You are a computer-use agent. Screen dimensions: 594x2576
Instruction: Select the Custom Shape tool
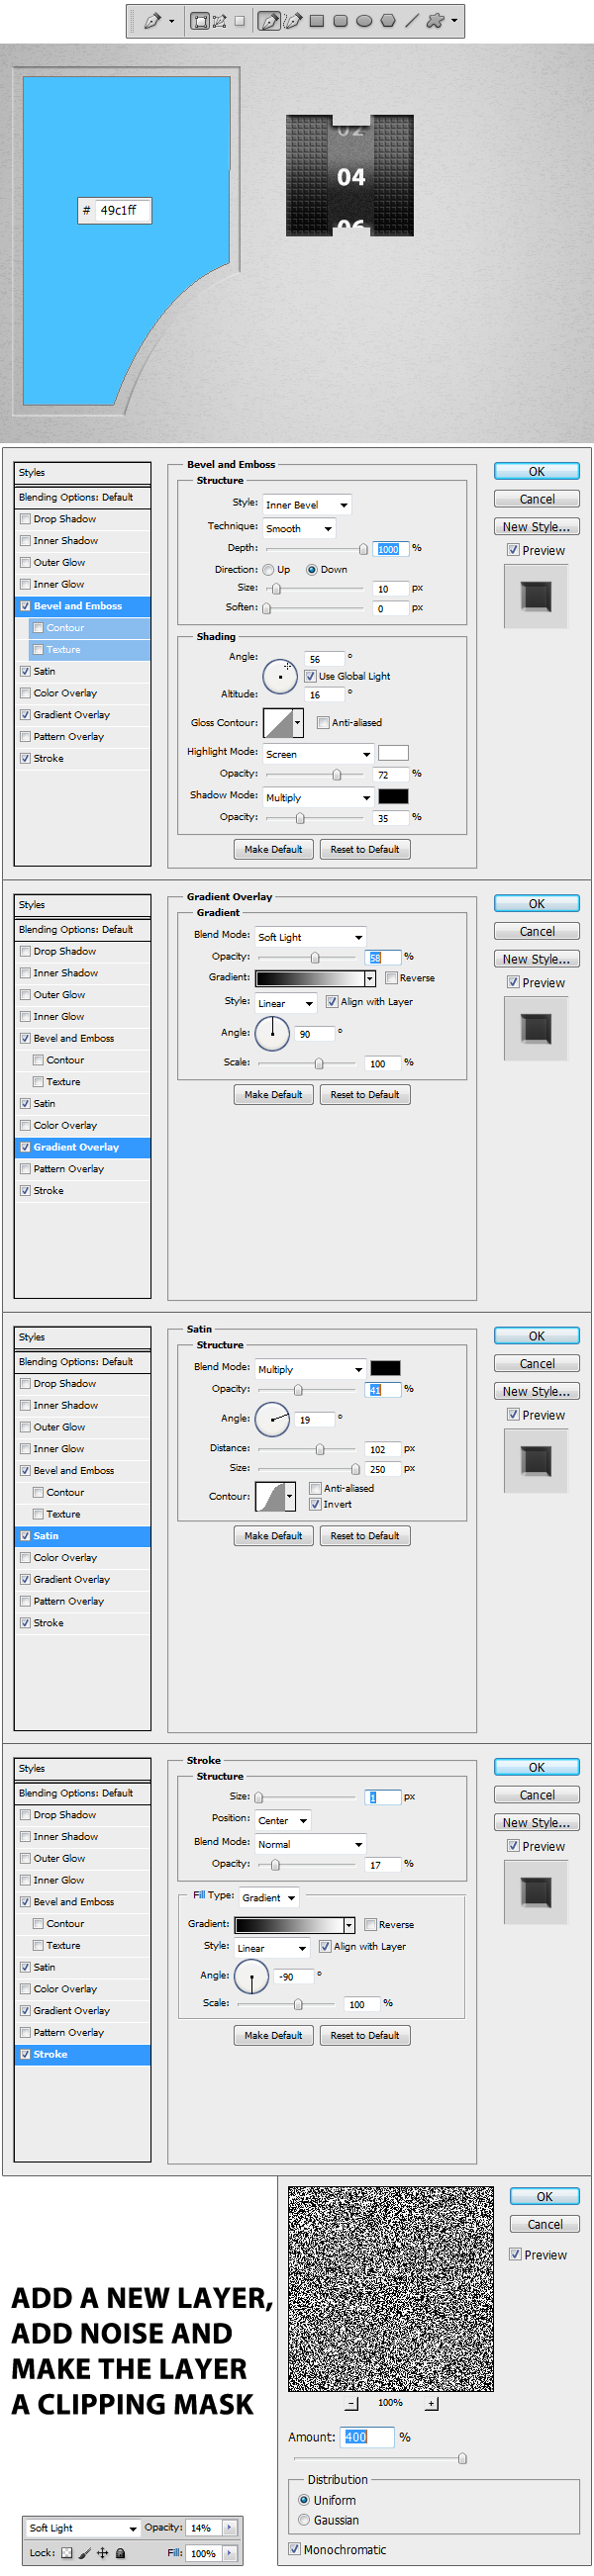click(435, 21)
